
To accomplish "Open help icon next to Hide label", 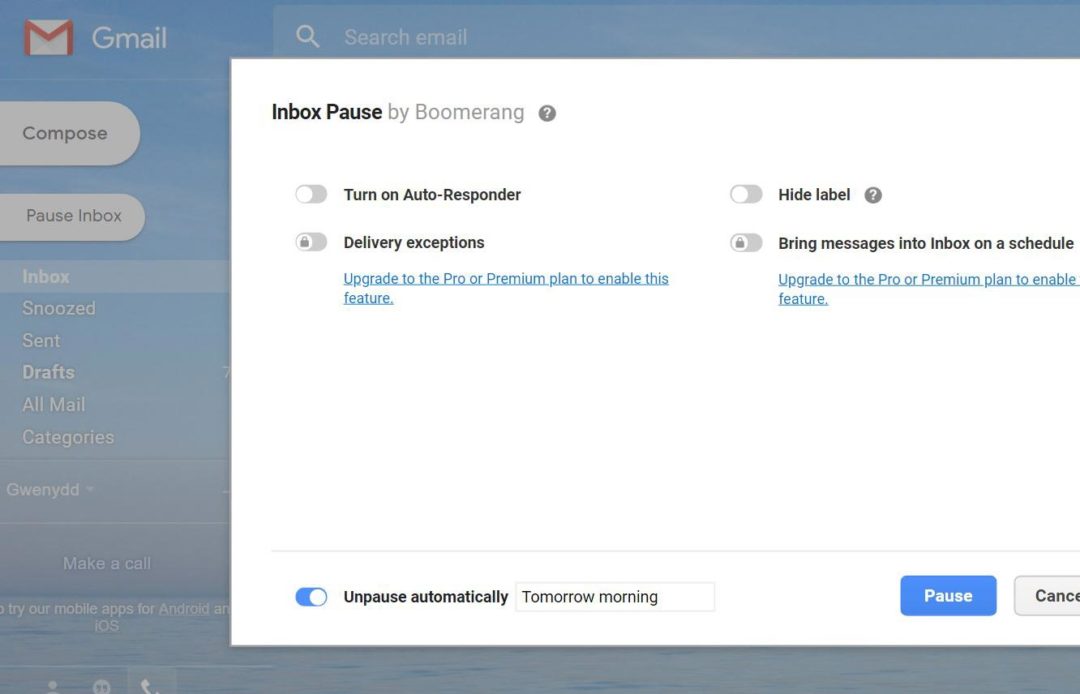I will [x=873, y=195].
